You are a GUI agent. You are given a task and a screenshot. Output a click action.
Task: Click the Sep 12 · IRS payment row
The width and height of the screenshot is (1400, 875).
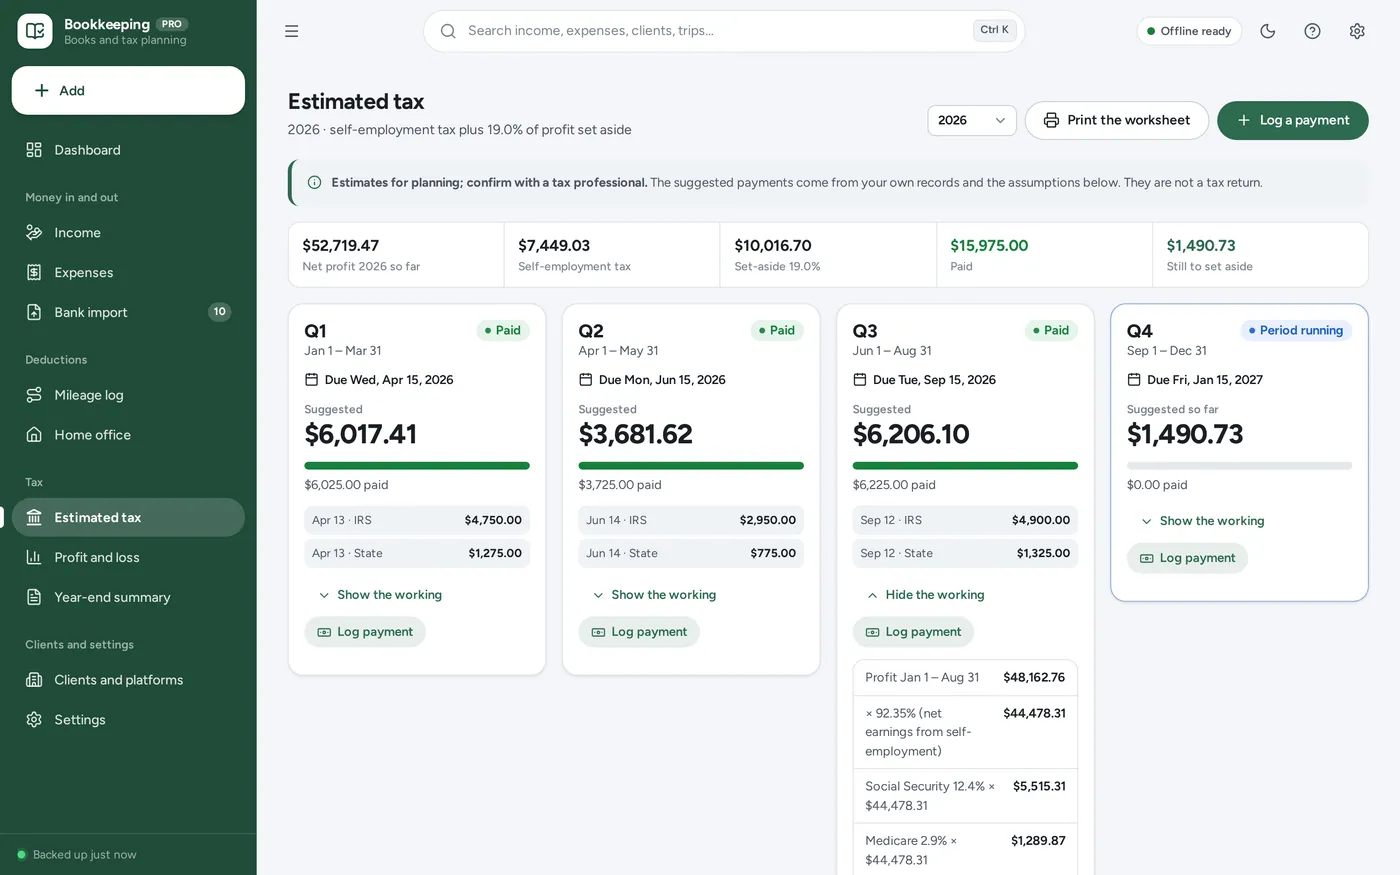pyautogui.click(x=965, y=520)
